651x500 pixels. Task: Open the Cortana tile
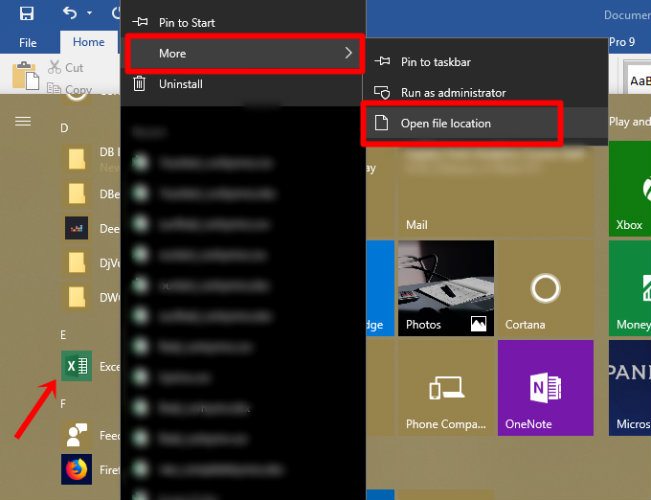point(545,288)
